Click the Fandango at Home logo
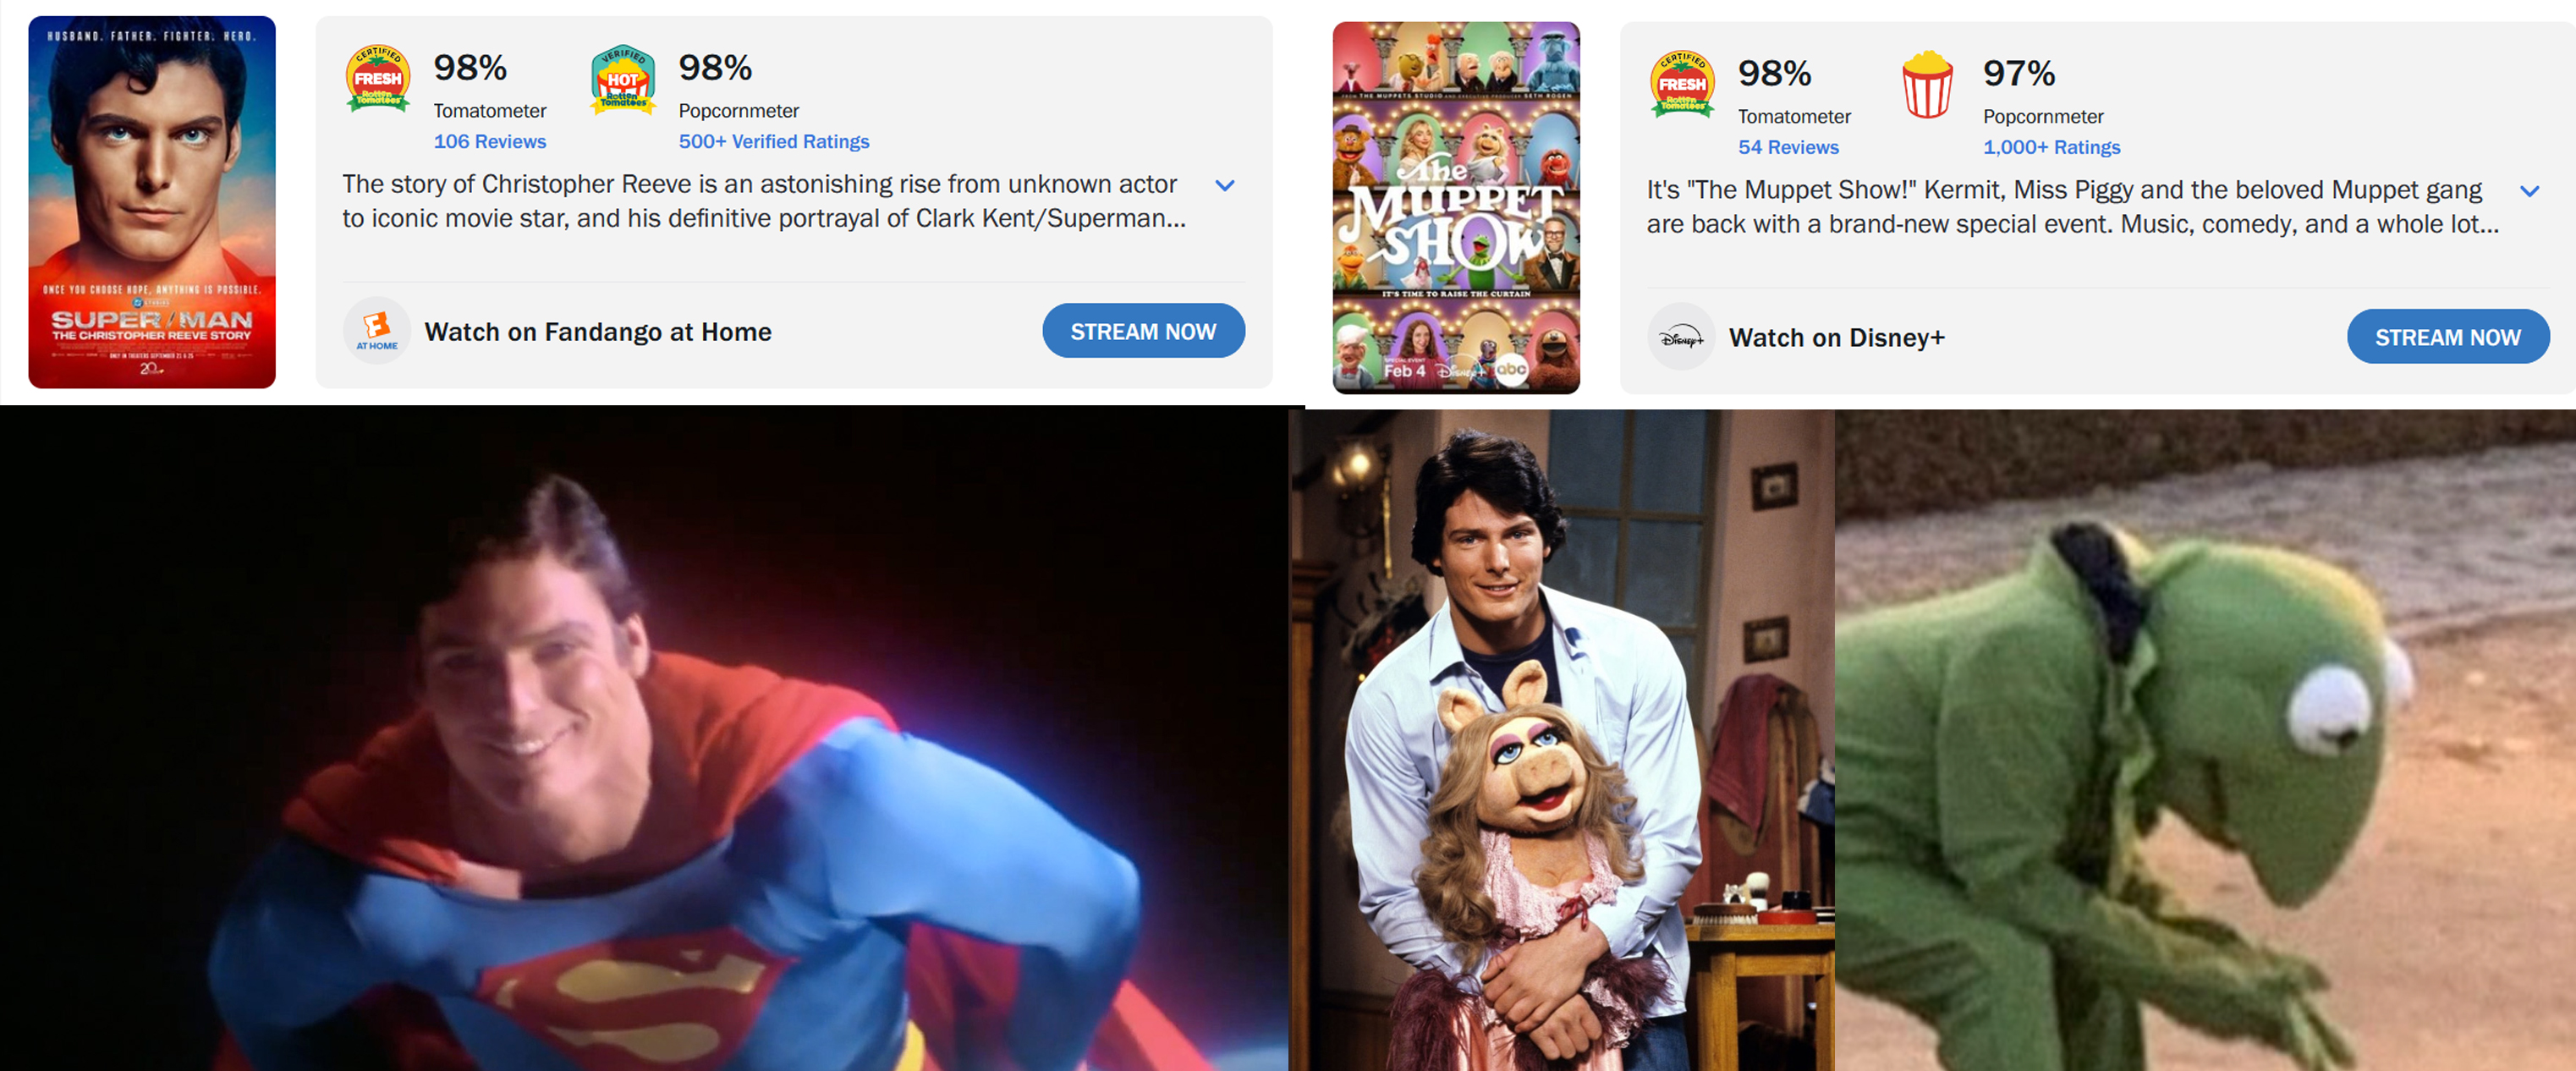This screenshot has height=1071, width=2576. pyautogui.click(x=377, y=330)
